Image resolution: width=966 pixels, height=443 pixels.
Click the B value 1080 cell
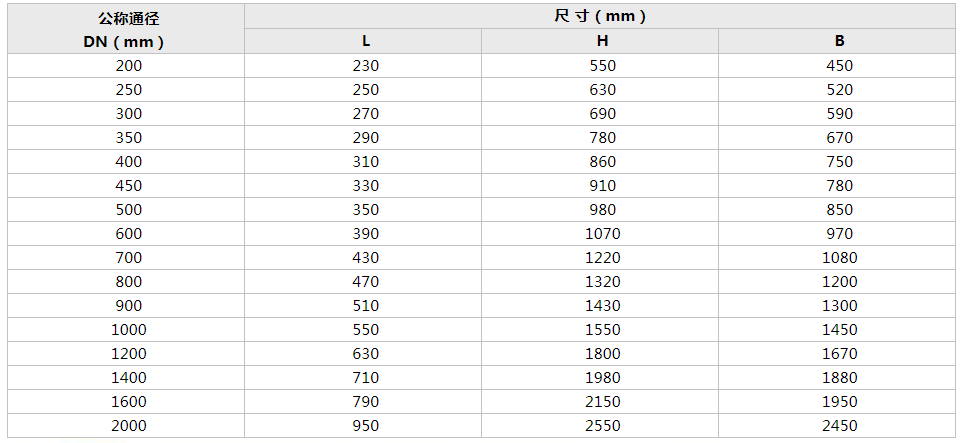click(837, 258)
